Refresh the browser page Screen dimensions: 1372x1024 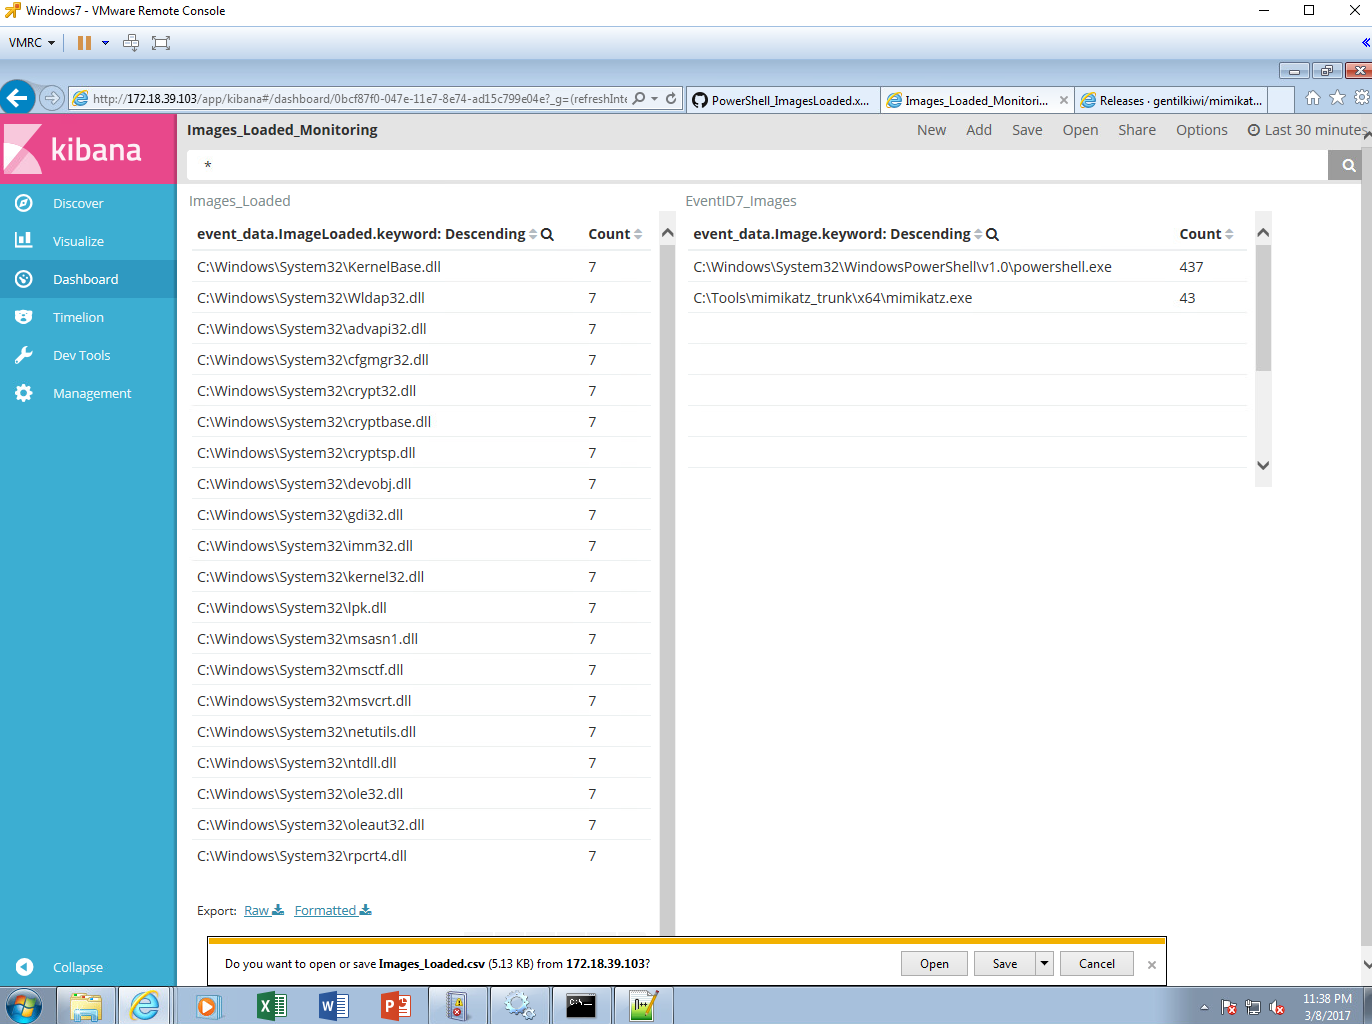coord(671,99)
